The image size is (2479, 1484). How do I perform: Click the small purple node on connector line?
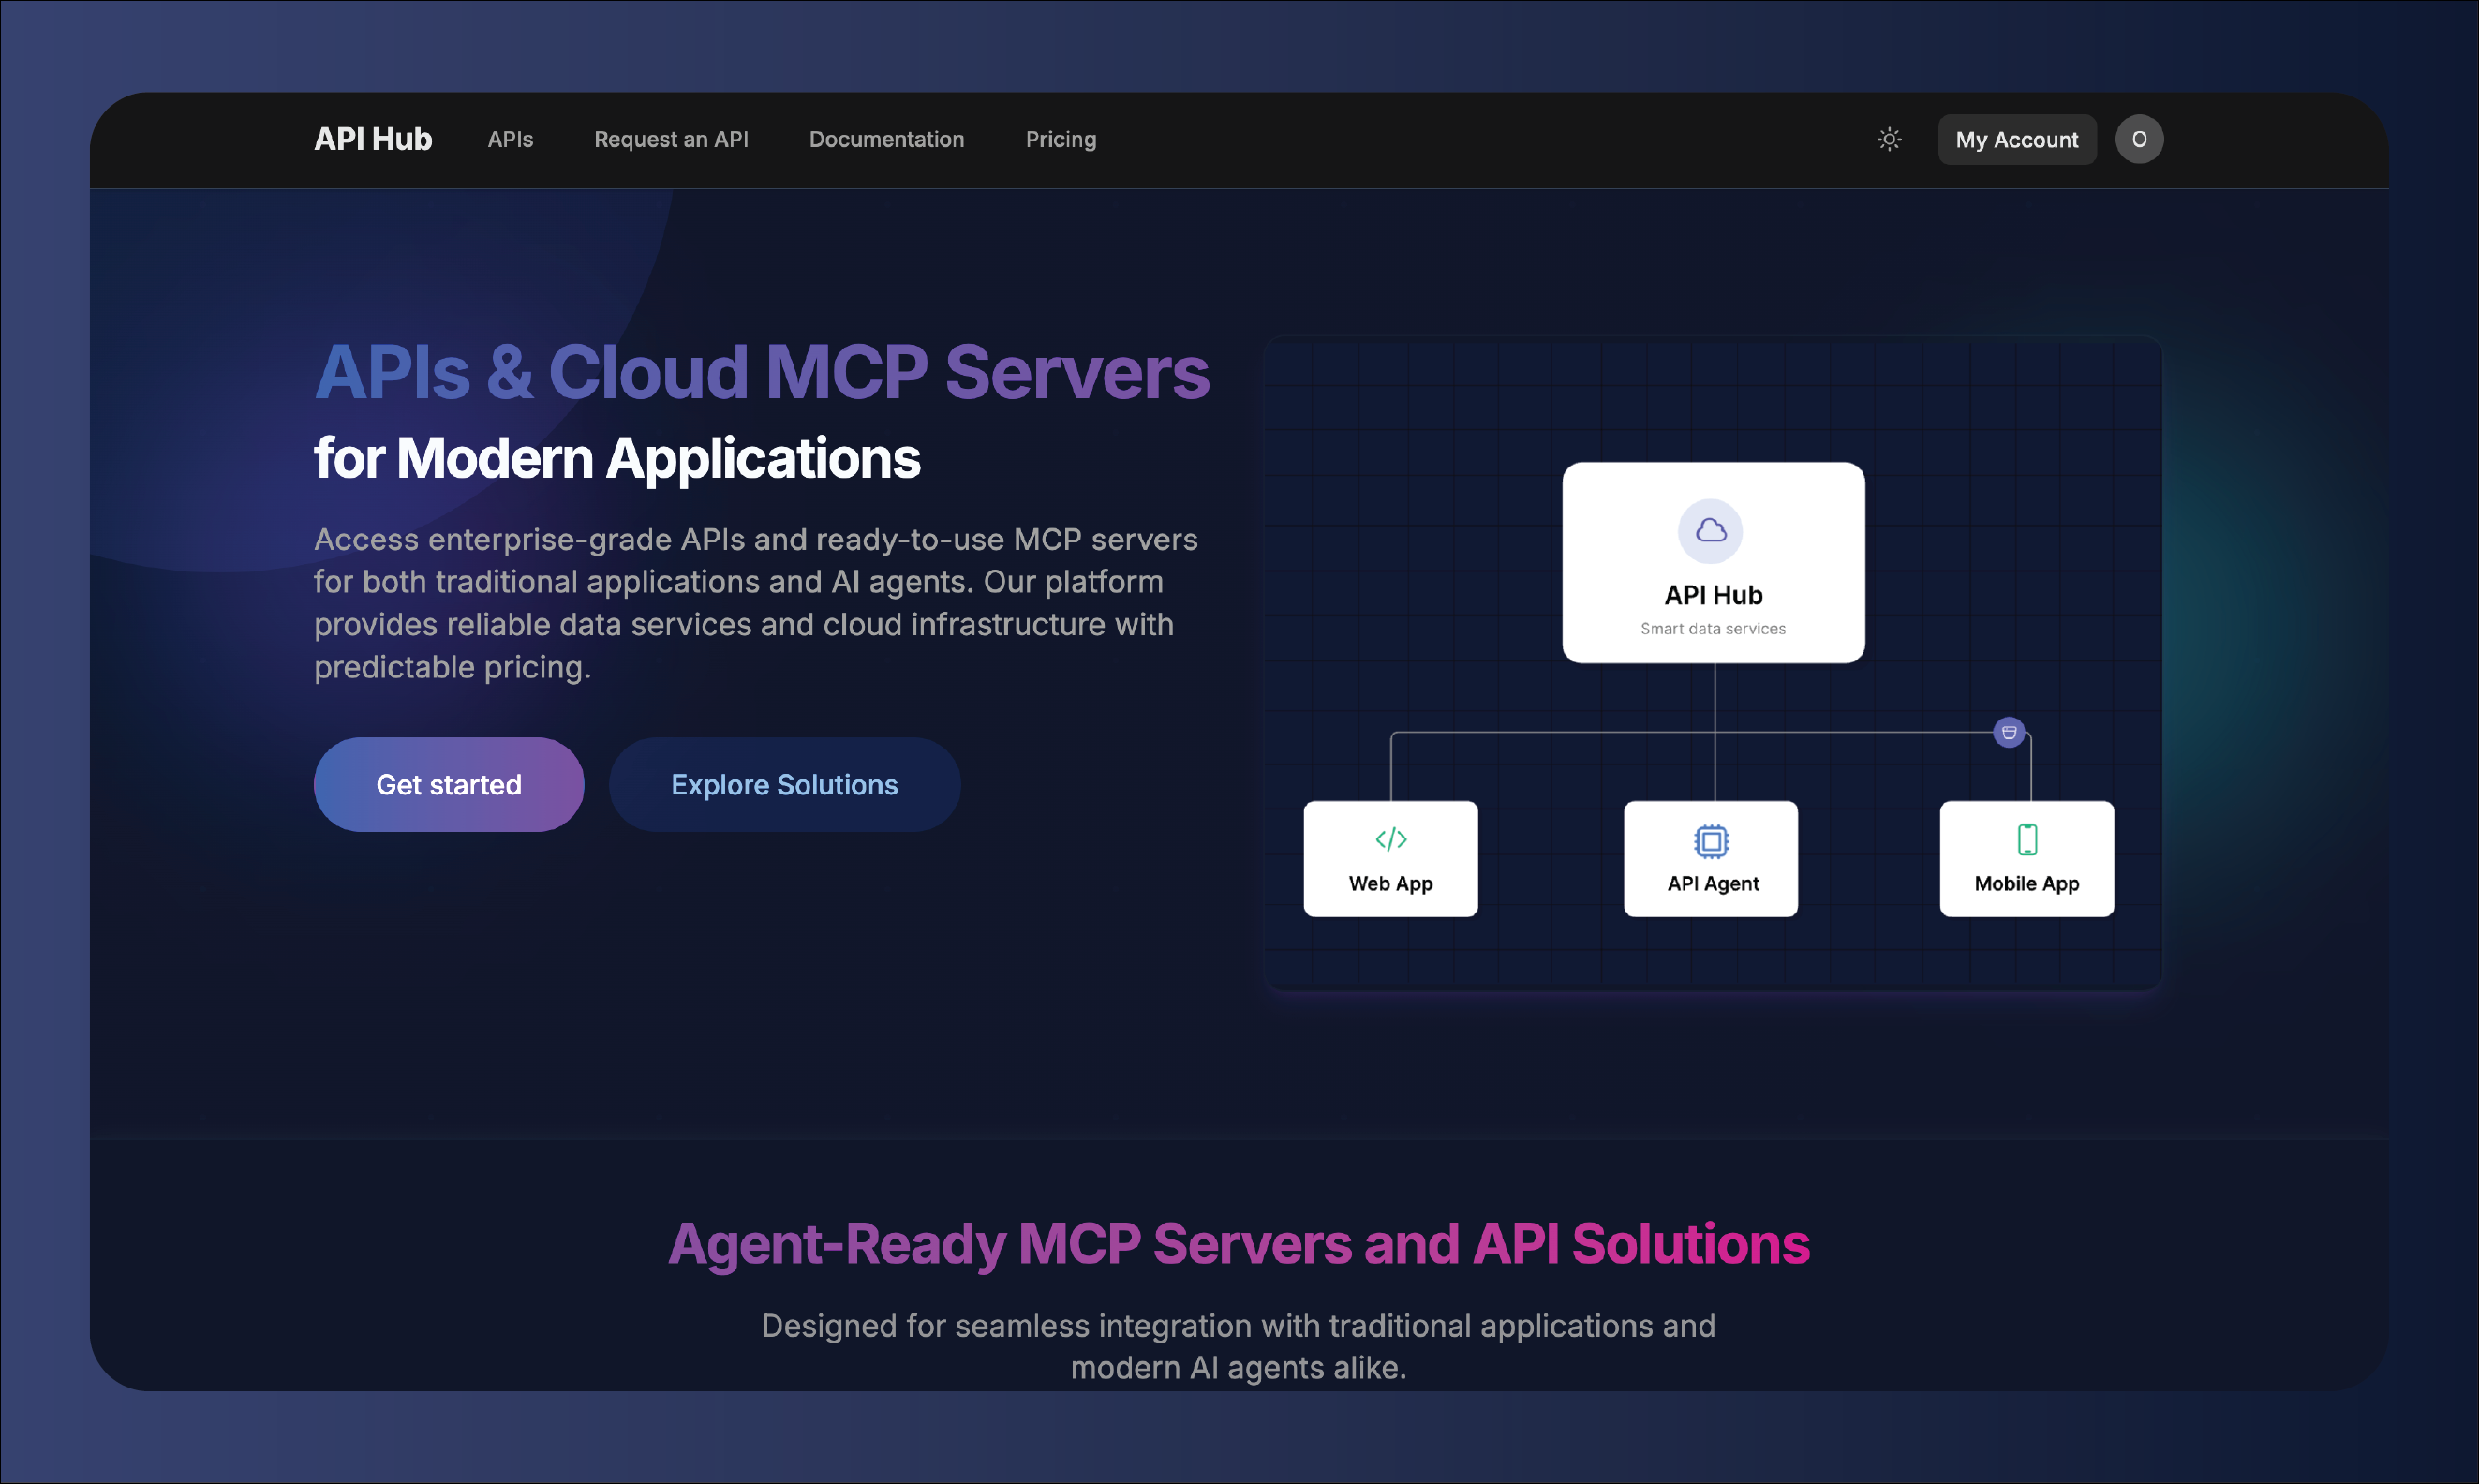pos(2008,732)
